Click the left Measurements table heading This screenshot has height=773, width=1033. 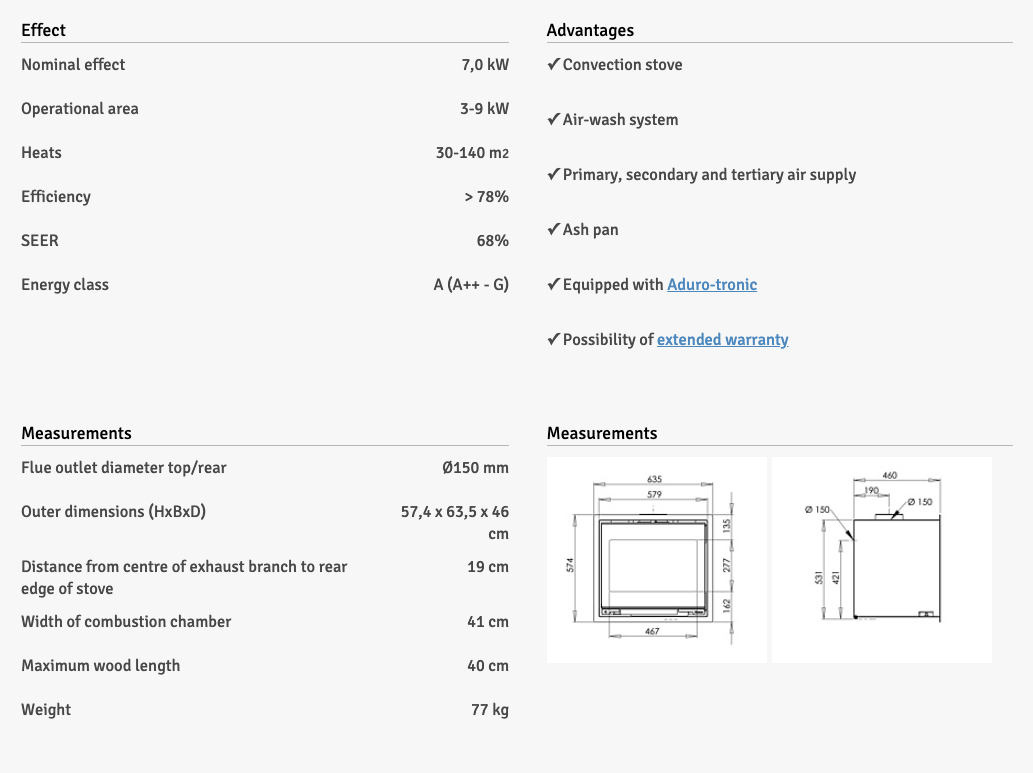(x=76, y=433)
